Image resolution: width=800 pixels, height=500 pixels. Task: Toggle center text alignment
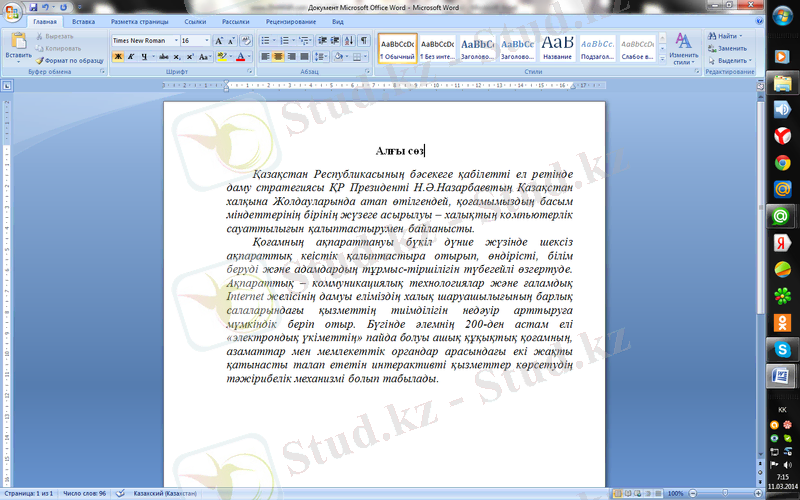tap(279, 57)
